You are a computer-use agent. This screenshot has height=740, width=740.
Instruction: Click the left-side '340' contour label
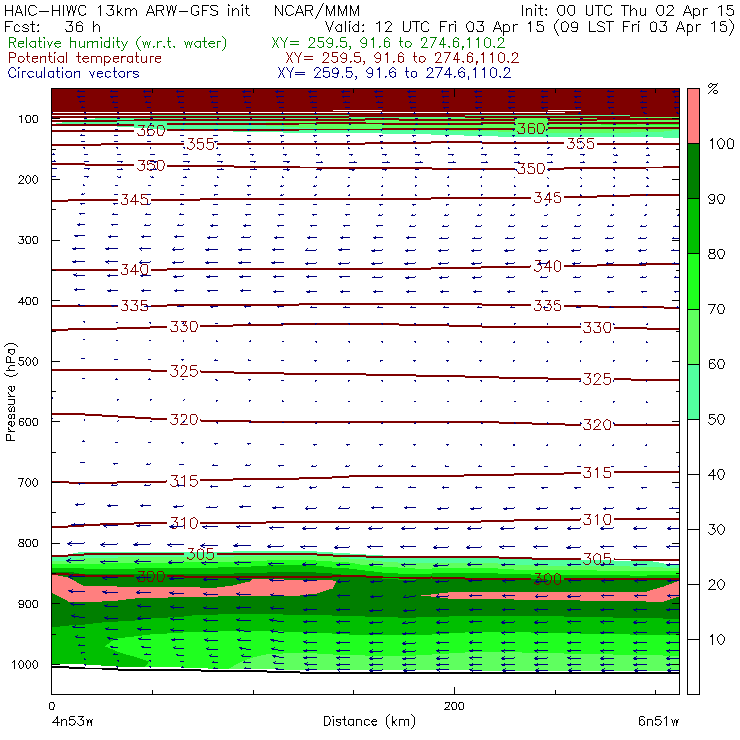click(135, 269)
